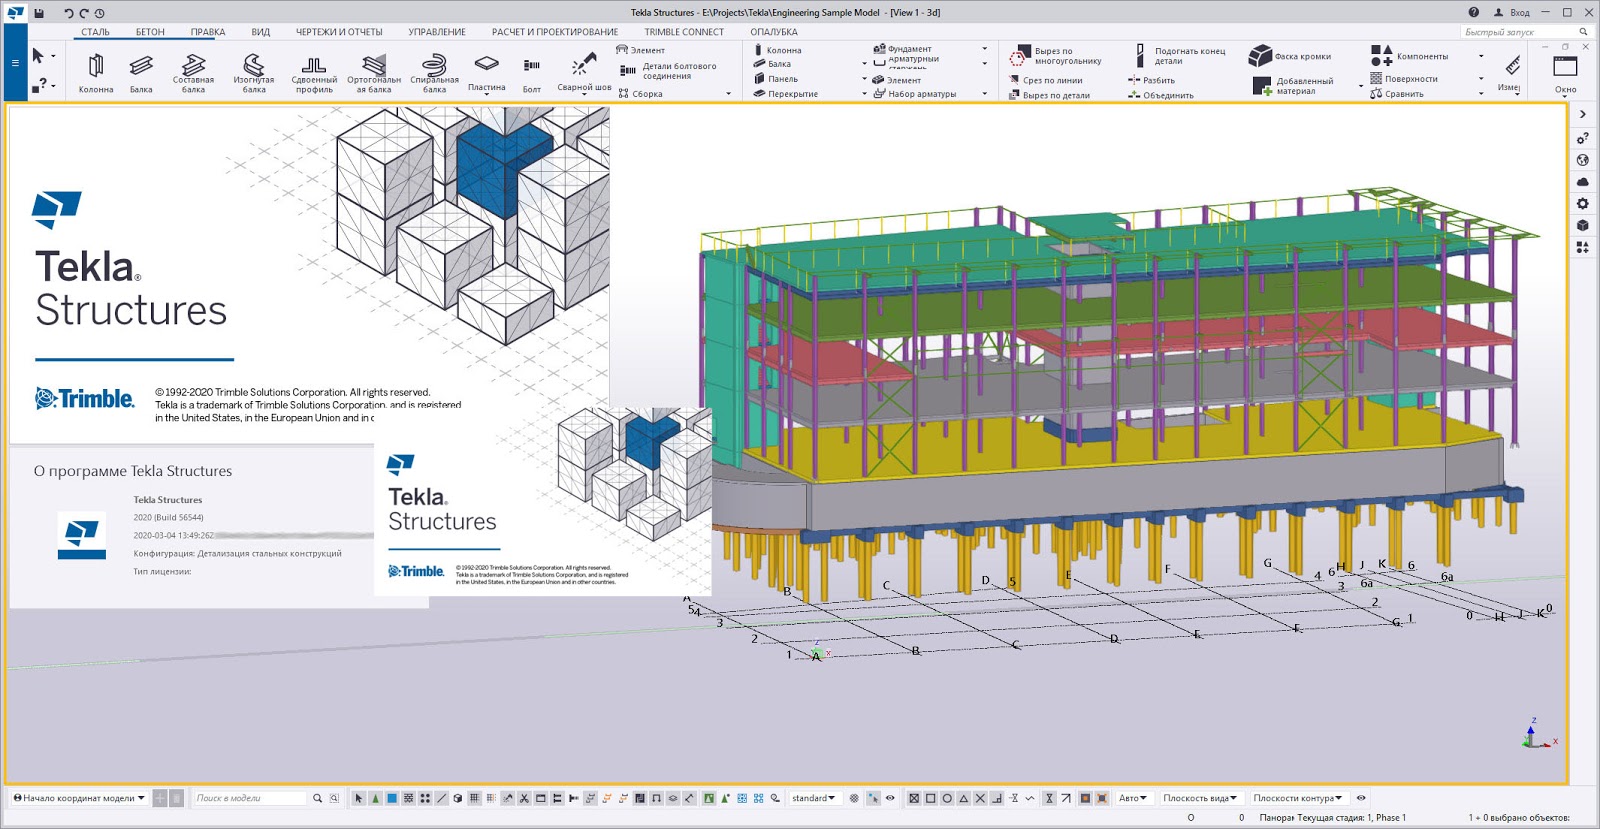Open the Добавленный материал tool
Image resolution: width=1600 pixels, height=829 pixels.
click(1294, 86)
